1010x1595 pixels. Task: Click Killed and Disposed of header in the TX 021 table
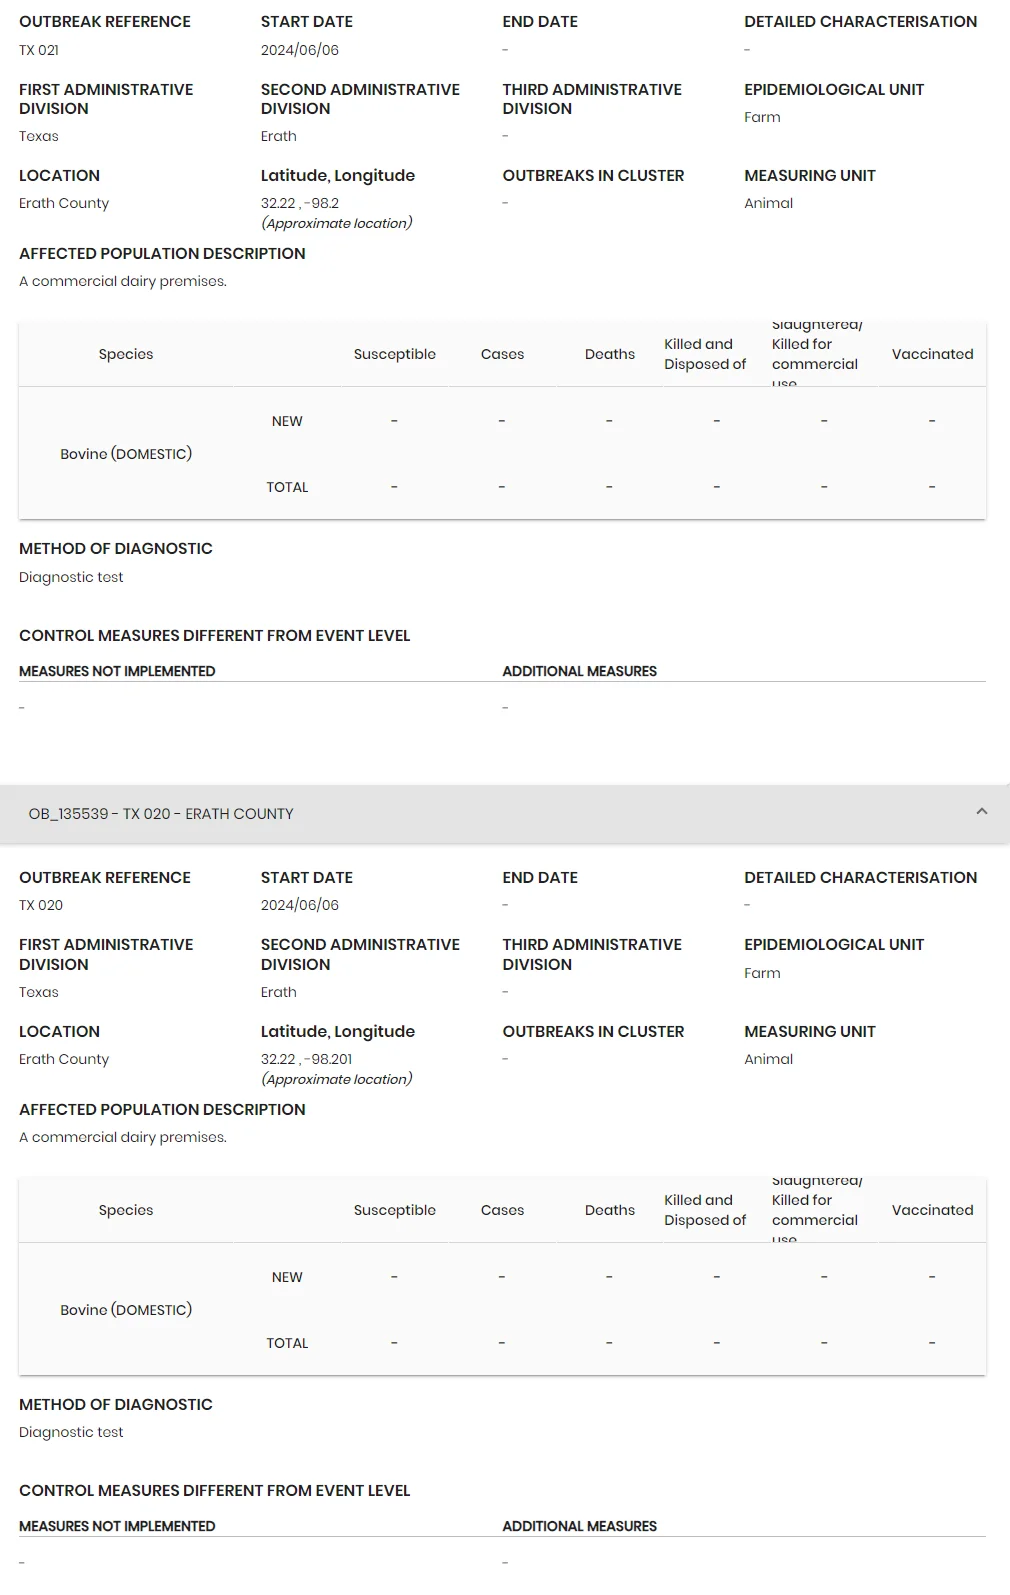705,354
